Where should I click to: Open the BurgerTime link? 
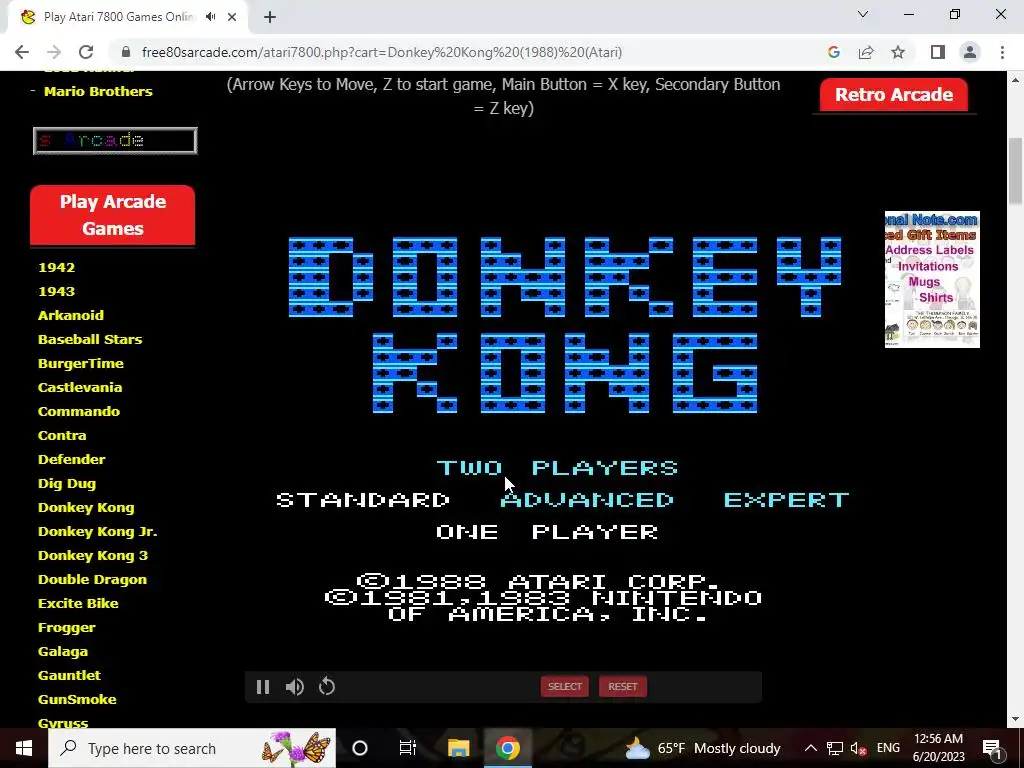[80, 363]
